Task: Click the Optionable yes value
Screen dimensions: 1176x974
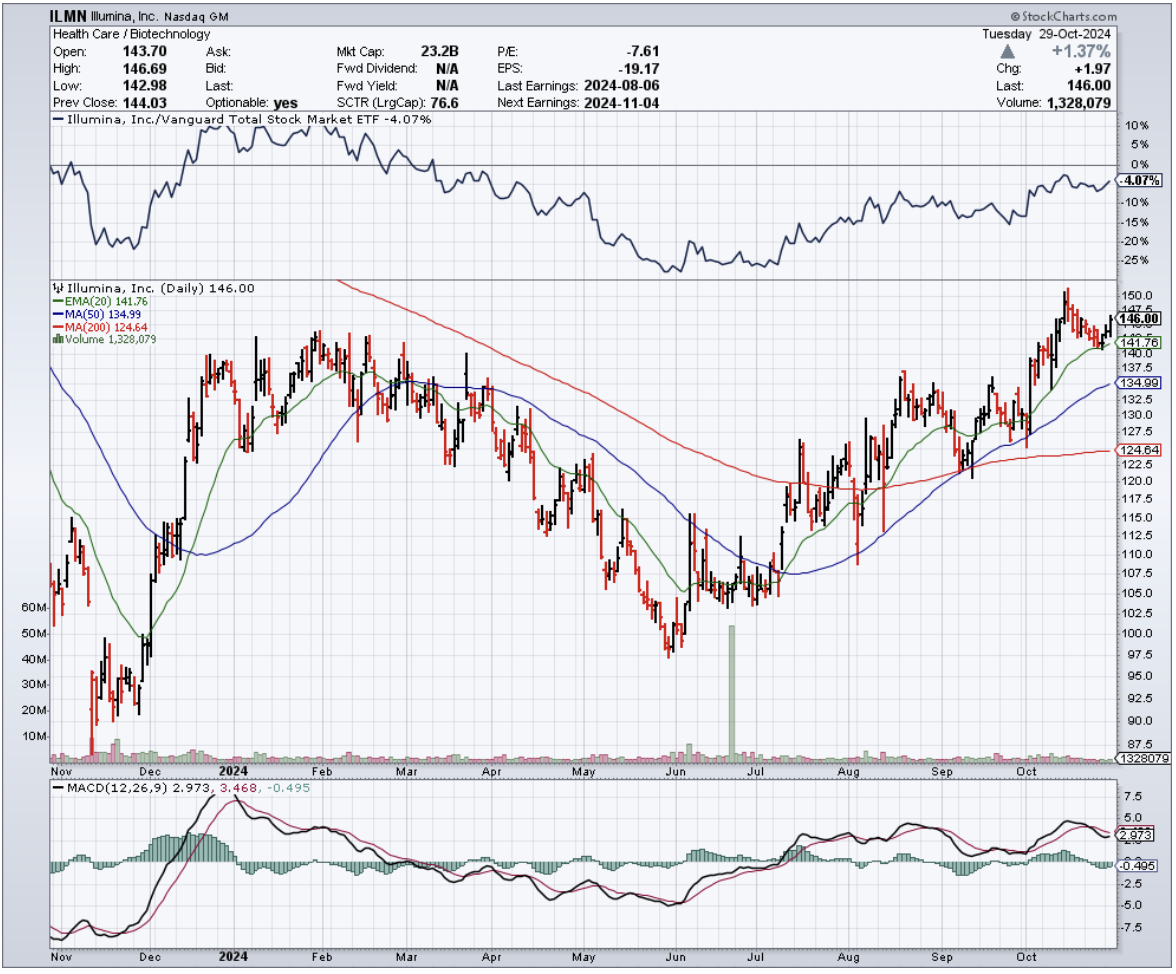Action: 284,103
